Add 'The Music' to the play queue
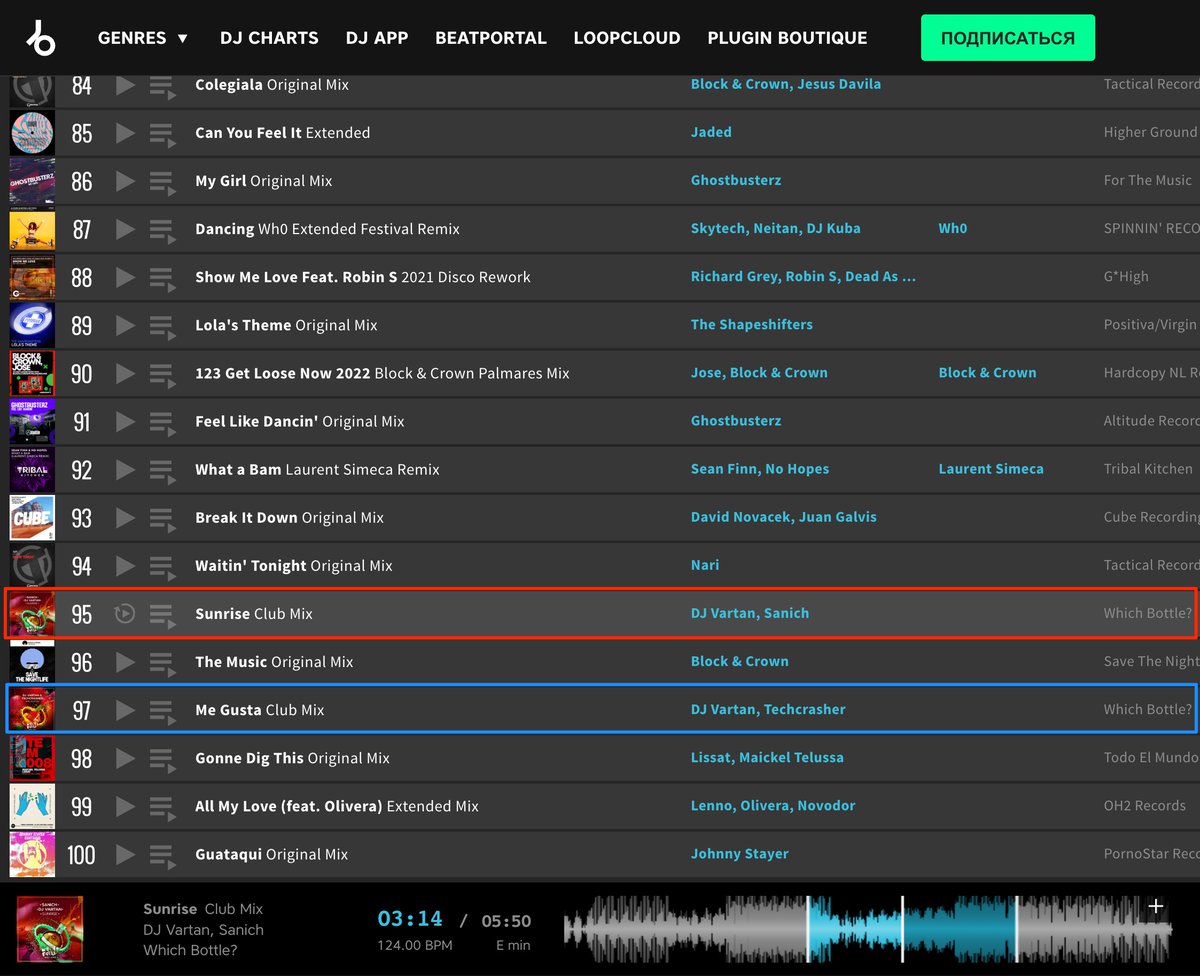This screenshot has width=1200, height=976. click(x=162, y=661)
